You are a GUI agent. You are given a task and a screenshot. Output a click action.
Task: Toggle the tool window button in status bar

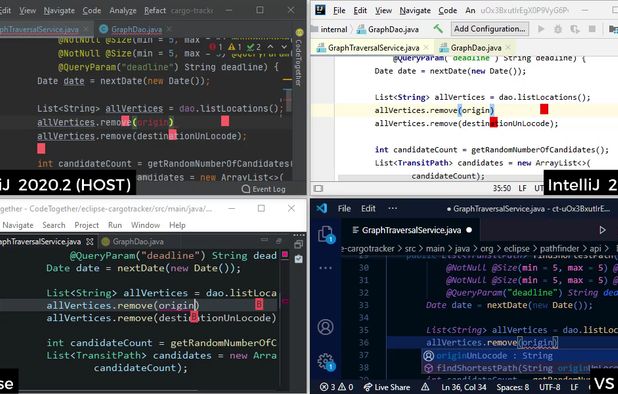(x=318, y=188)
